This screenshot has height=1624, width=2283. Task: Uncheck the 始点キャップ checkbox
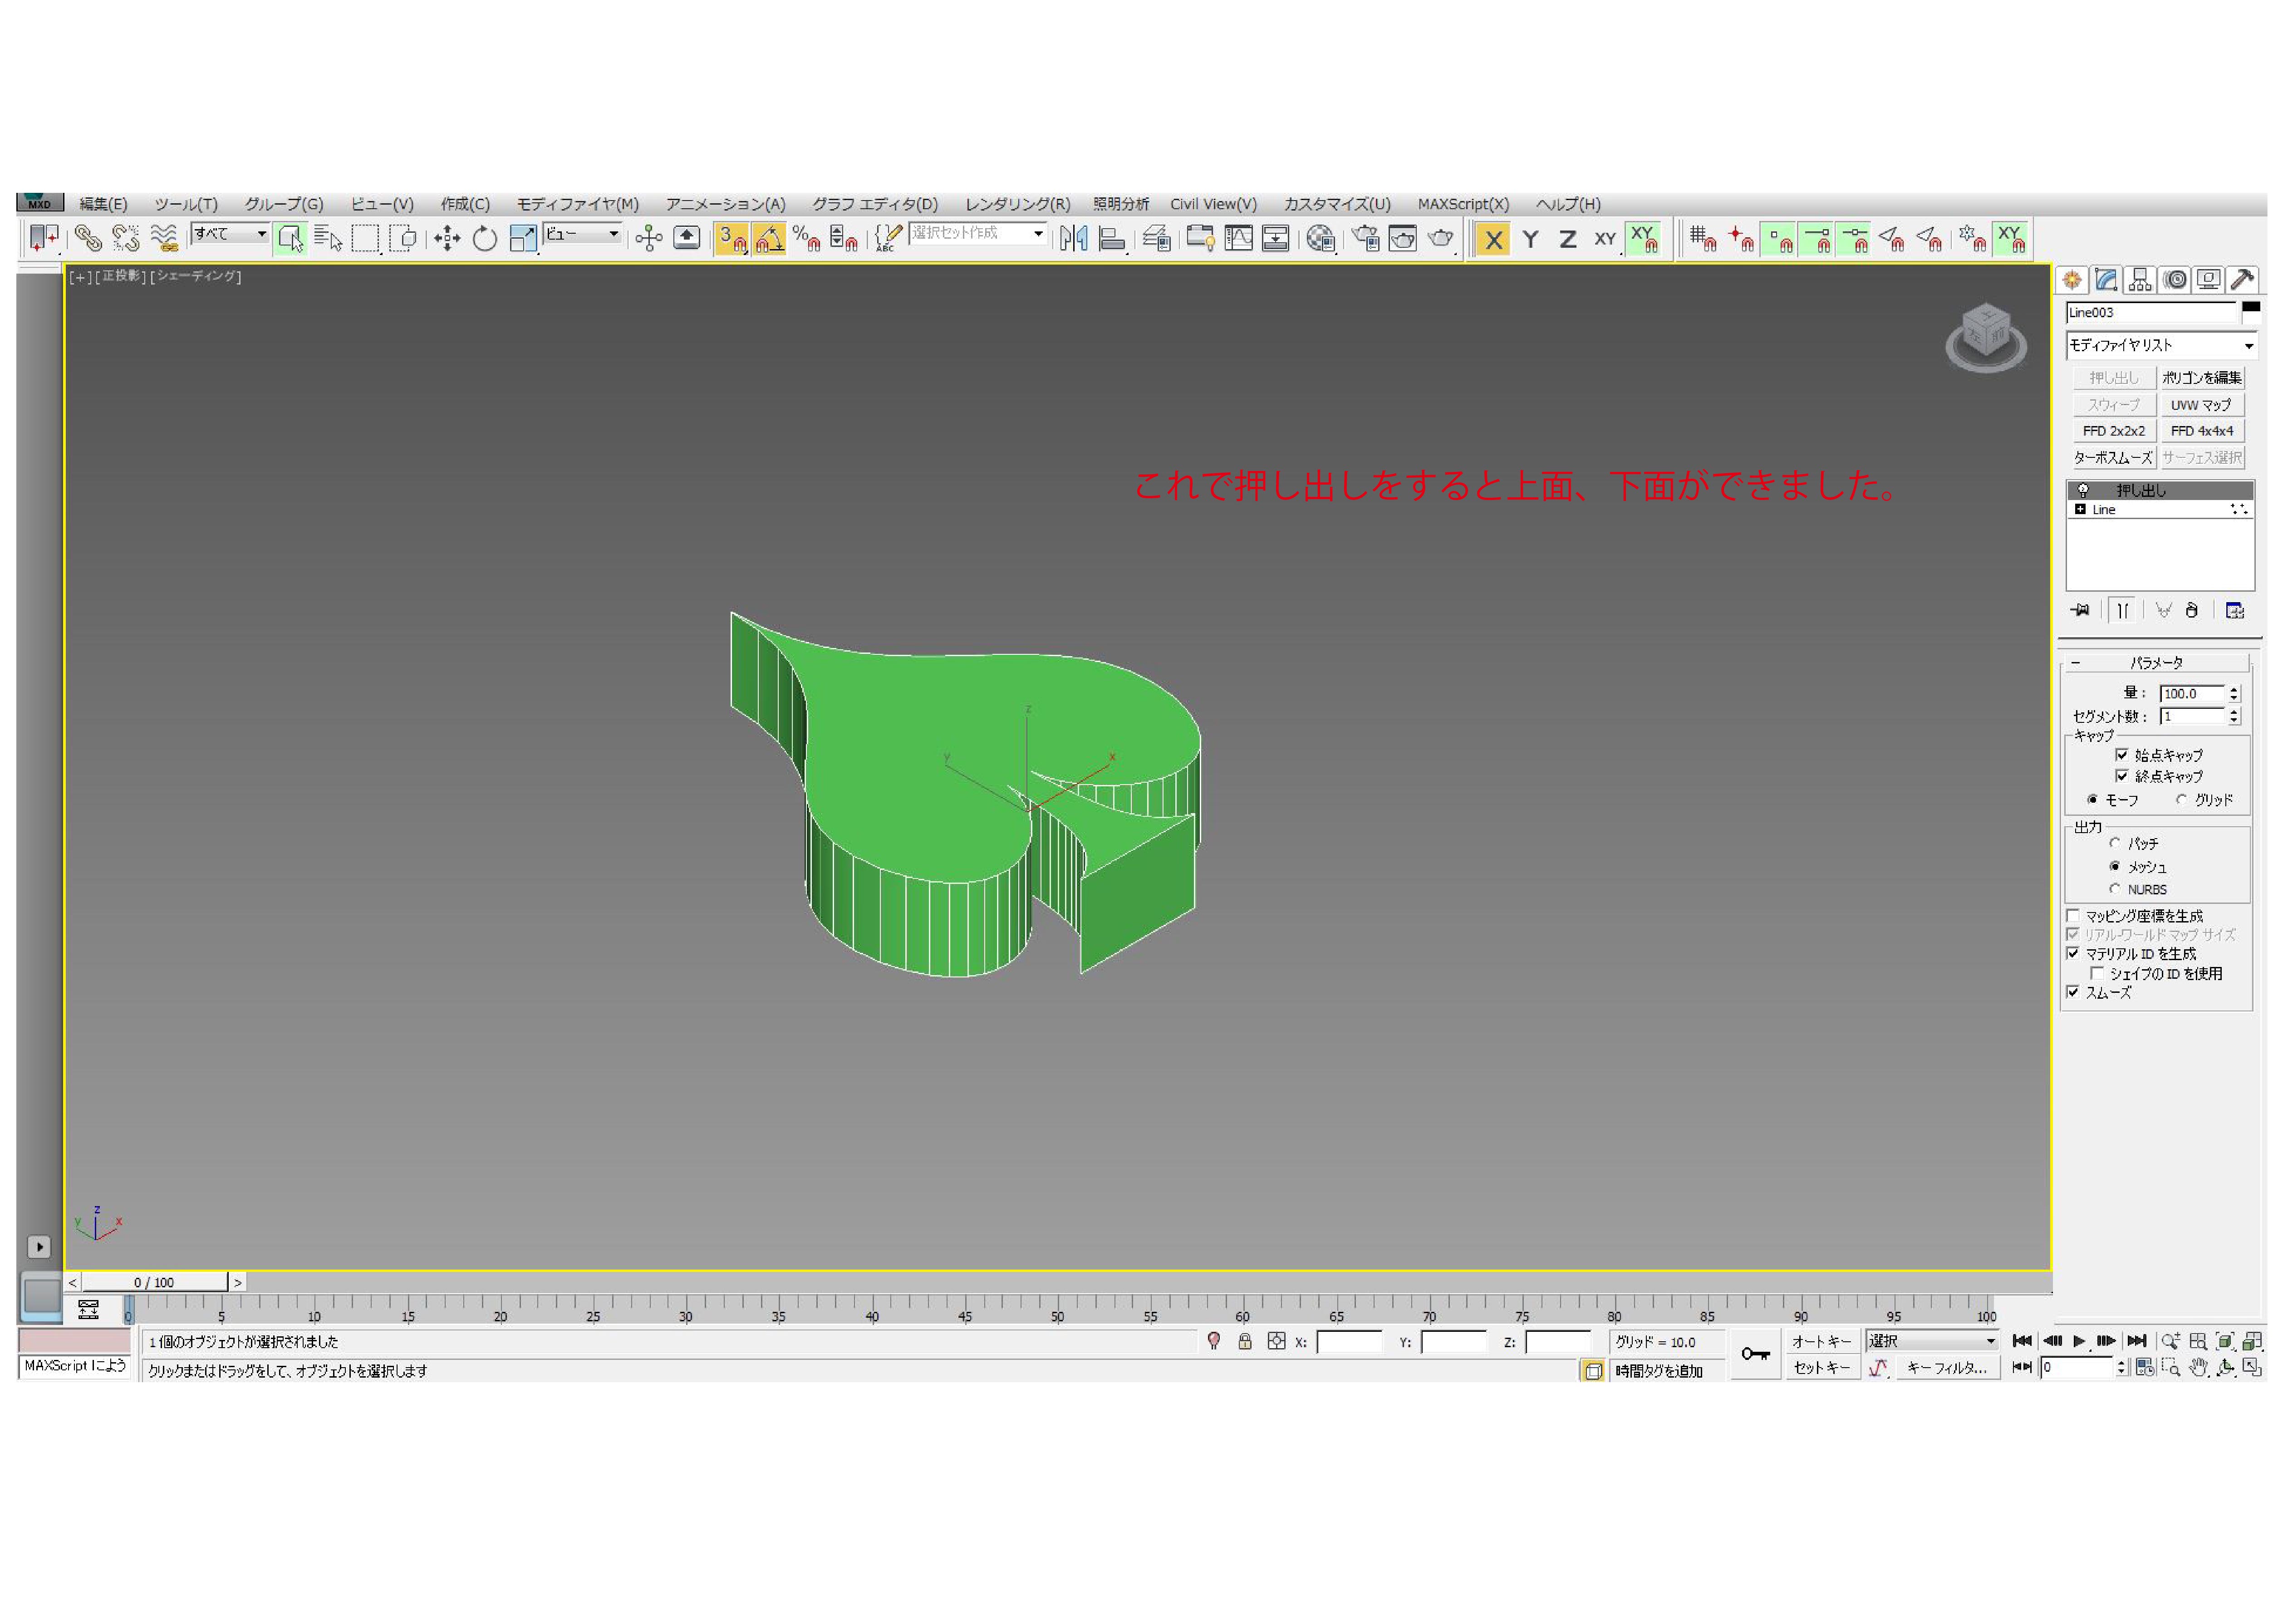(2121, 755)
